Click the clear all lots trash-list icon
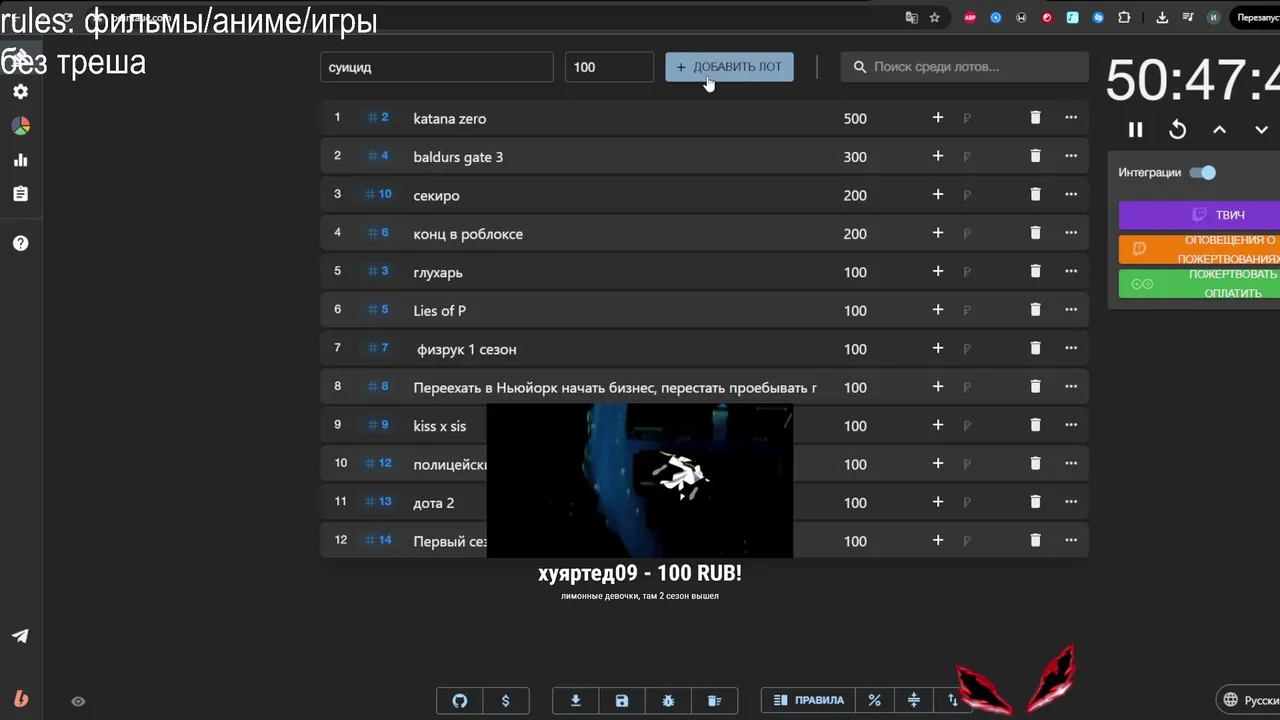The height and width of the screenshot is (720, 1280). pos(714,701)
